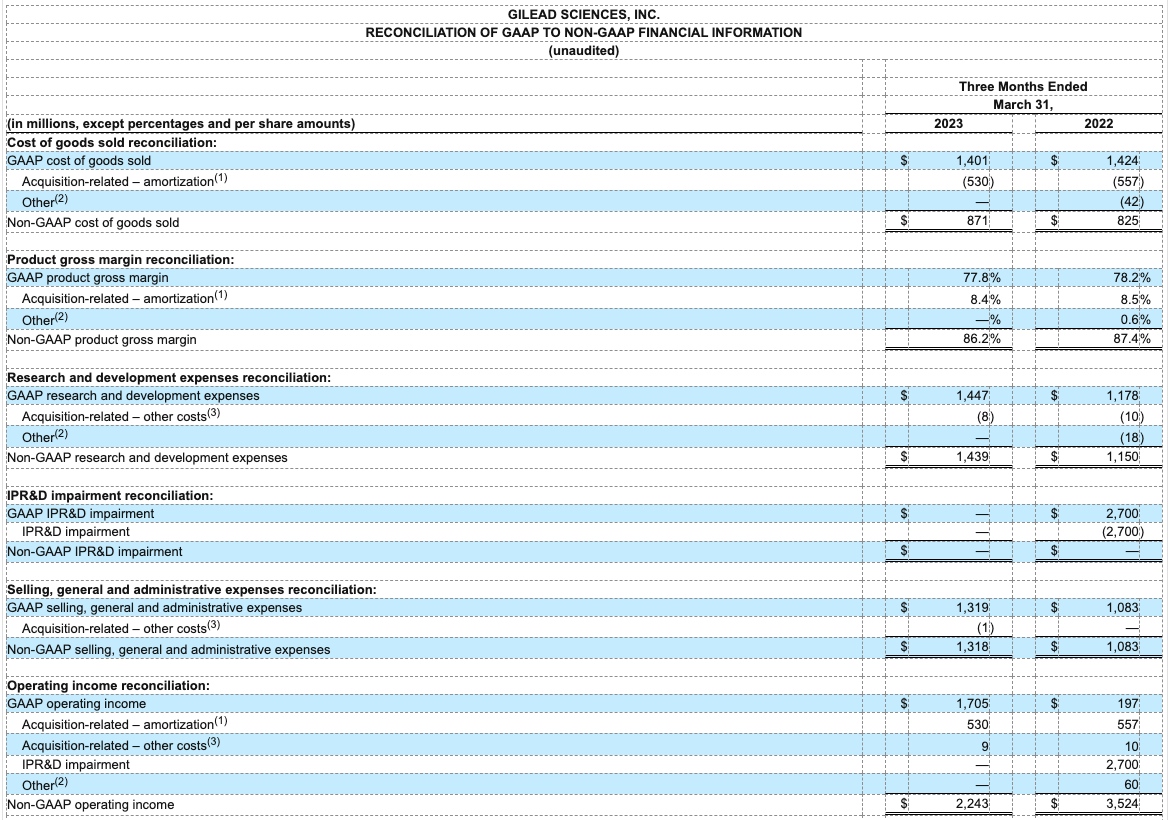Click the 9 acquisition-related other costs value
The width and height of the screenshot is (1169, 820).
click(x=985, y=746)
